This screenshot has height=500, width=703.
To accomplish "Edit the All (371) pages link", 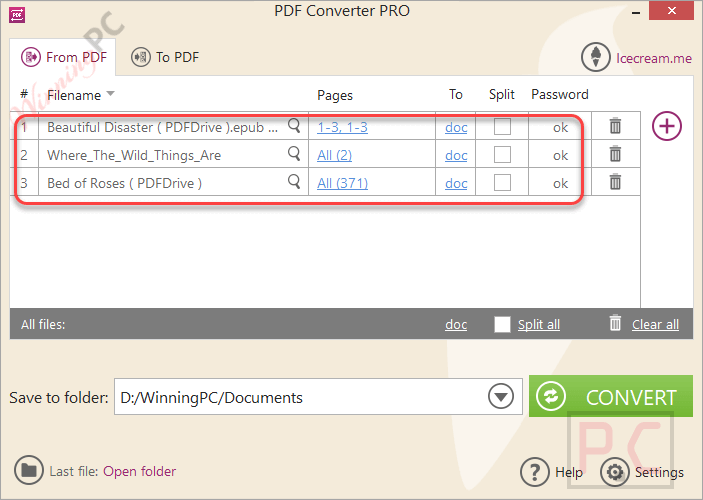I will coord(343,183).
